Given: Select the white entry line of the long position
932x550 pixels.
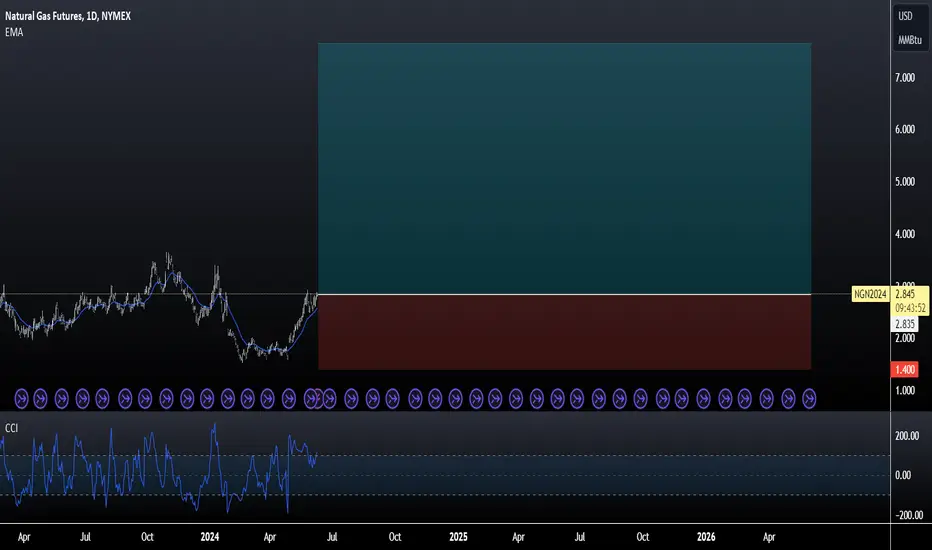Looking at the screenshot, I should [x=565, y=294].
